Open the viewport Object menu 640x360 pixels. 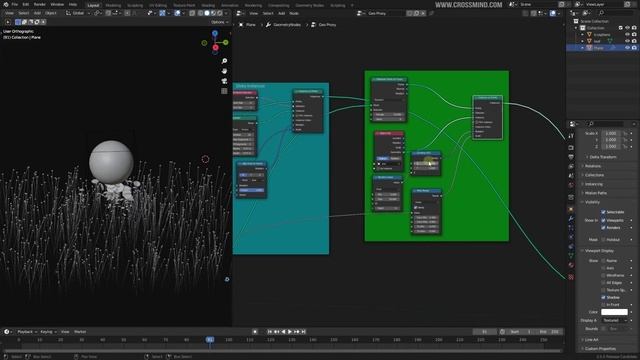(51, 13)
